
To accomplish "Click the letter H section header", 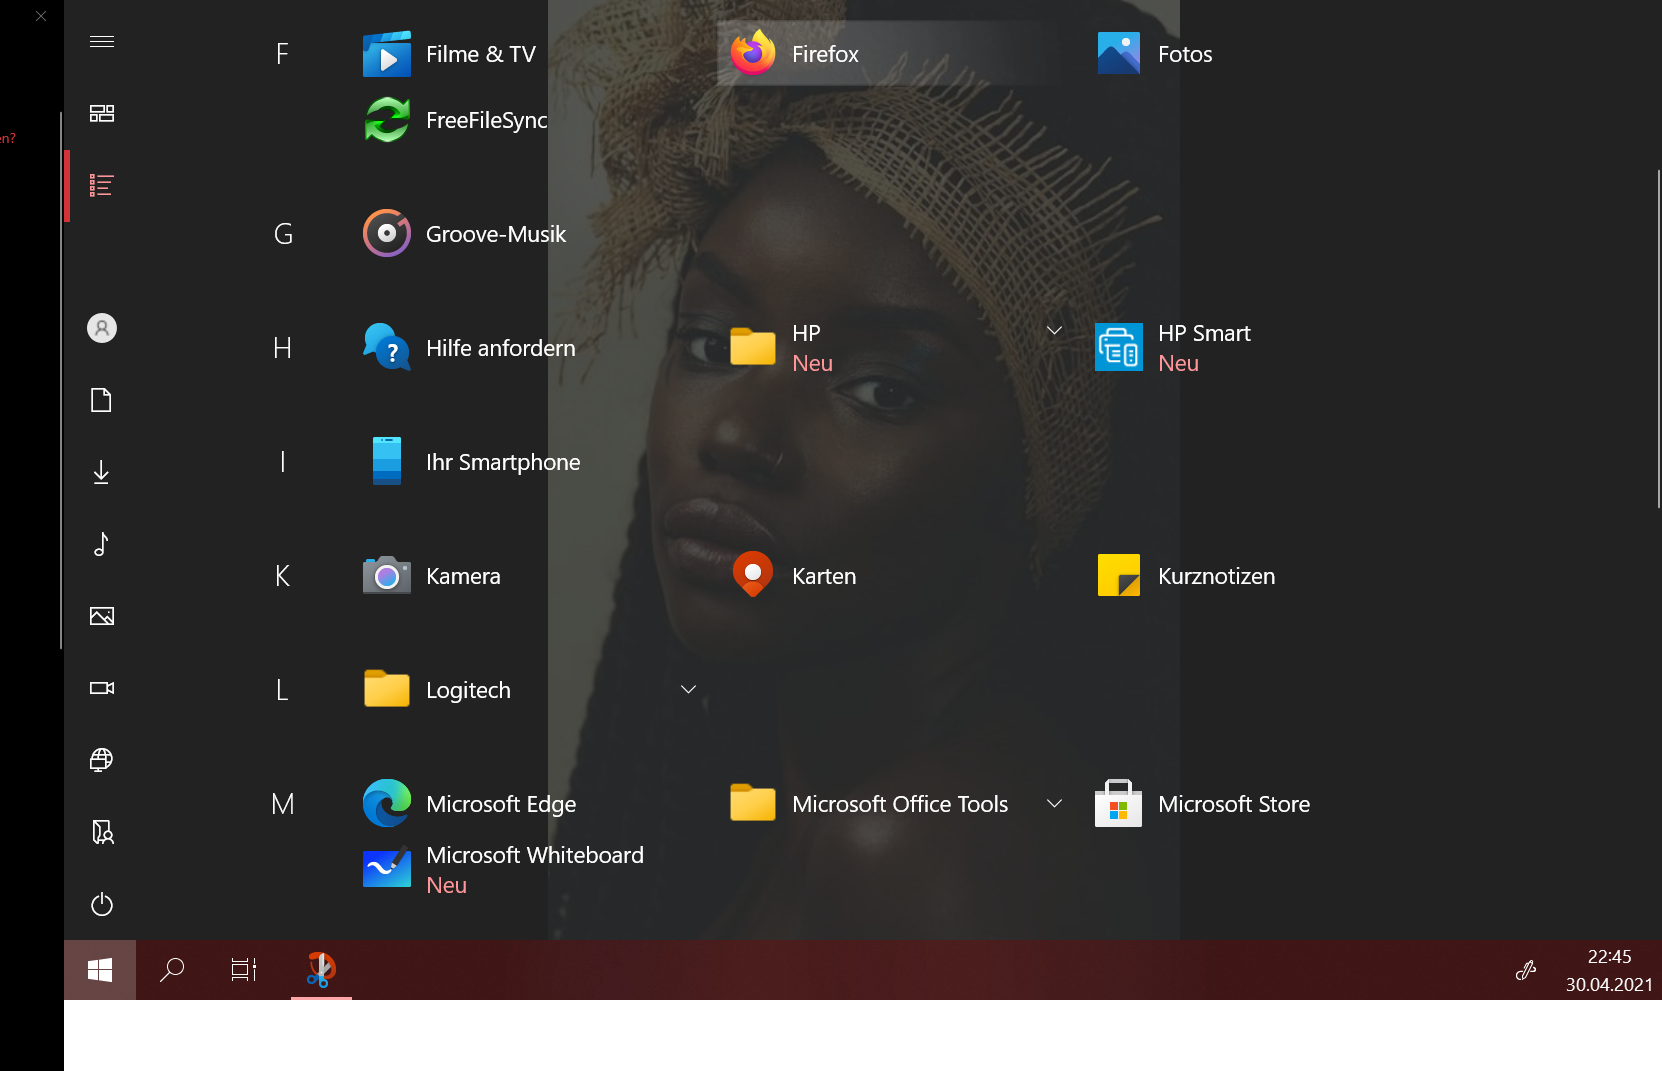I will tap(283, 348).
